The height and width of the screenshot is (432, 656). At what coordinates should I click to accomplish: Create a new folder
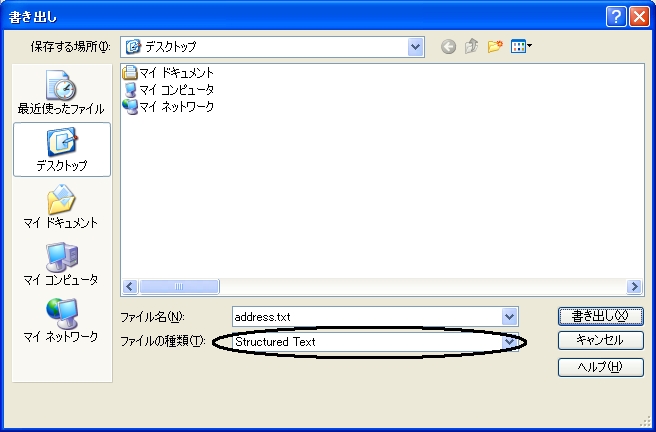495,46
